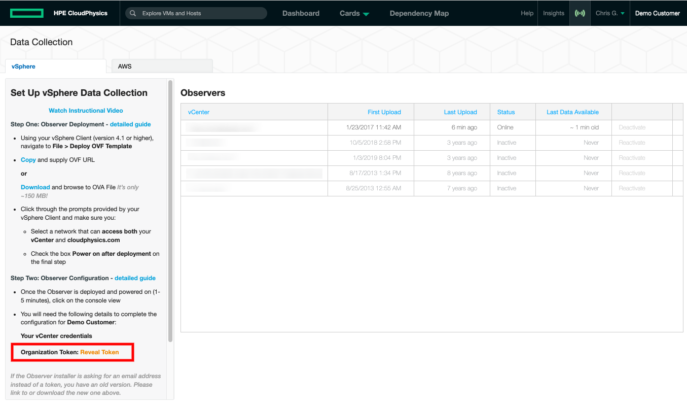The image size is (687, 405).
Task: Open Insights in the top bar
Action: [x=553, y=14]
